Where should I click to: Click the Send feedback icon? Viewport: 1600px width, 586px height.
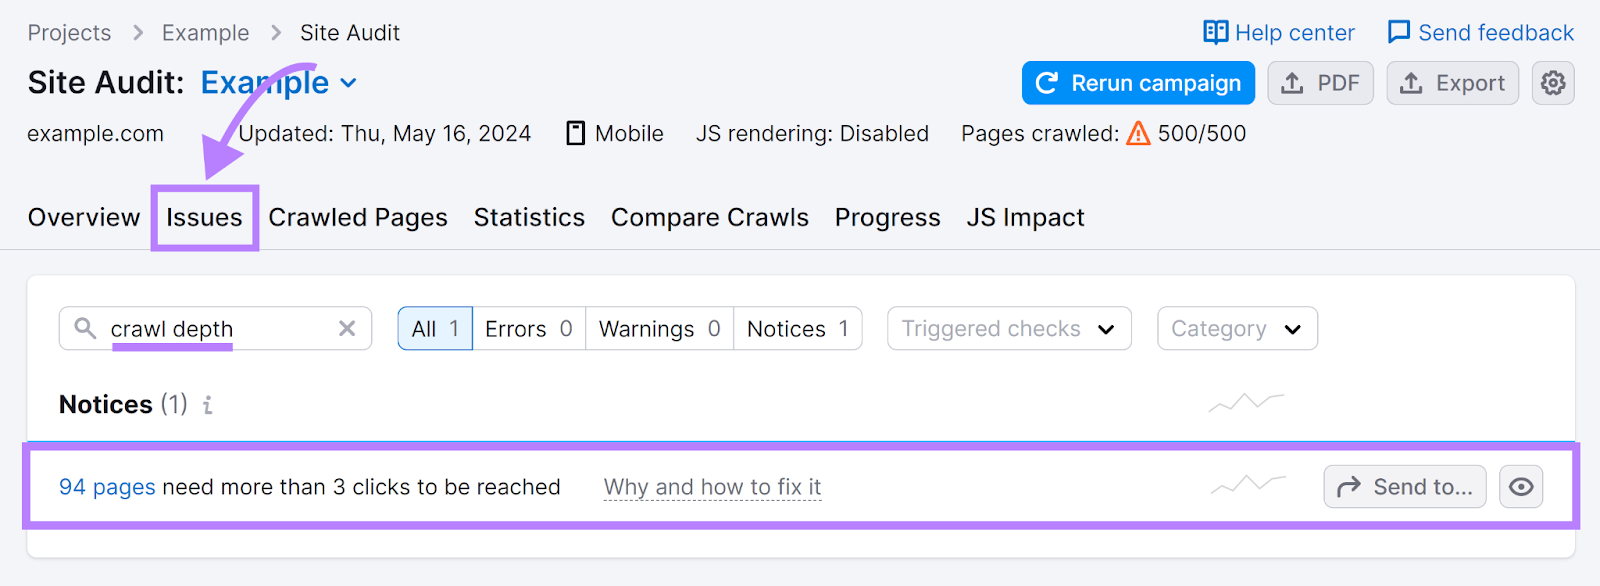(x=1398, y=31)
